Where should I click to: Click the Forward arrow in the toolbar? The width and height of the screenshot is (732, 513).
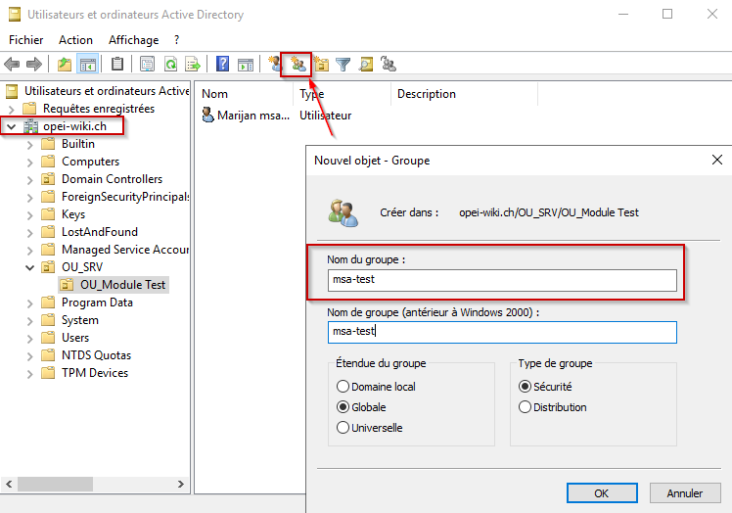34,64
